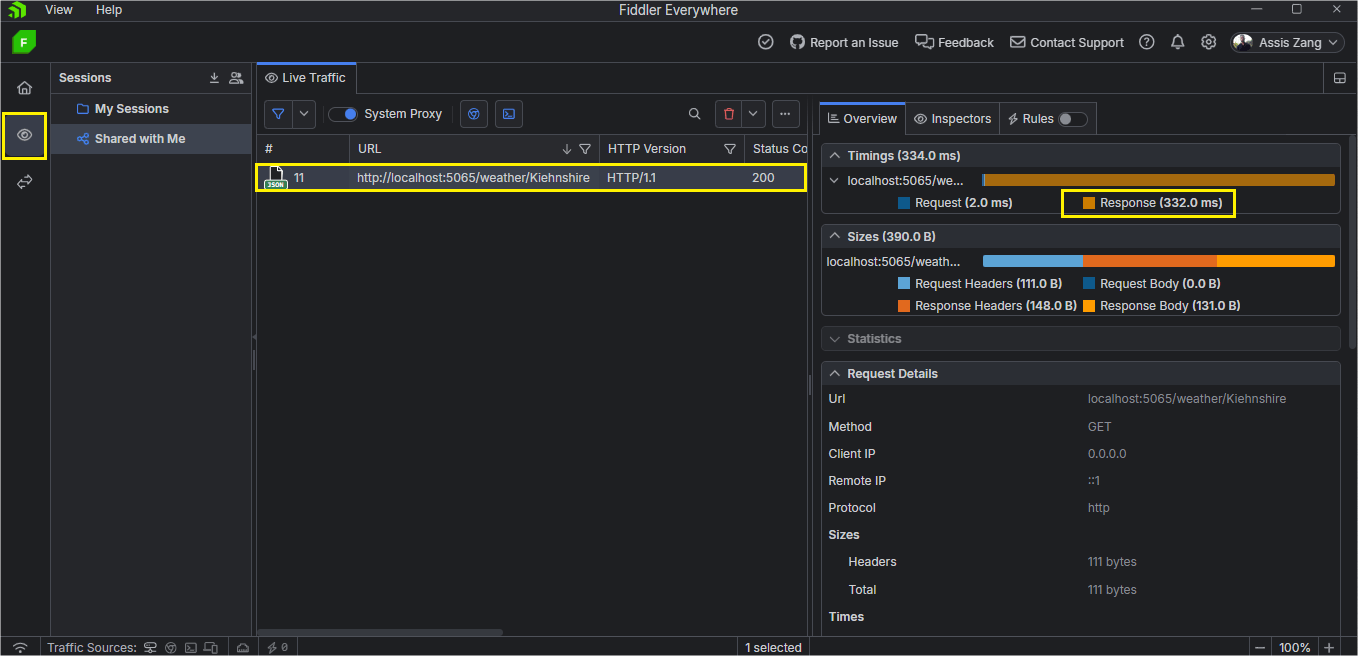The height and width of the screenshot is (656, 1358).
Task: Delete sessions with red trash icon
Action: tap(729, 114)
